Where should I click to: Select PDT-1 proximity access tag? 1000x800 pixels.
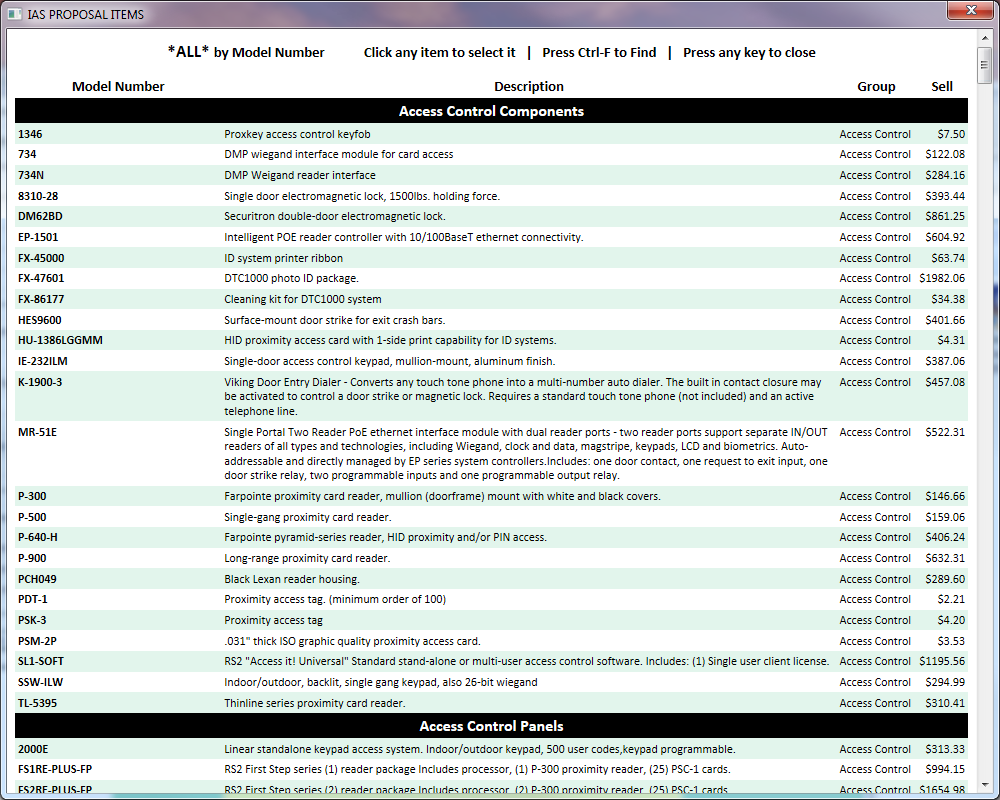pos(491,599)
